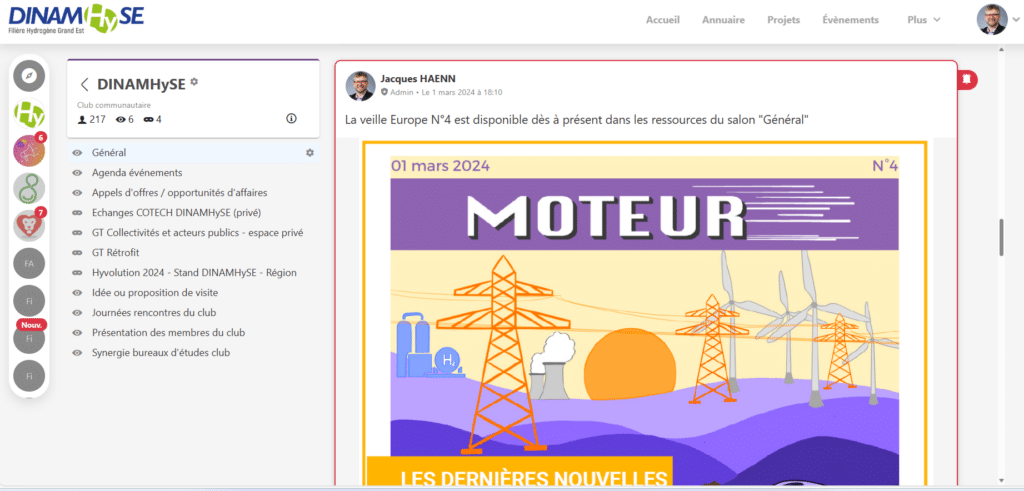Open settings gear next to DINAMHySE title

[194, 82]
